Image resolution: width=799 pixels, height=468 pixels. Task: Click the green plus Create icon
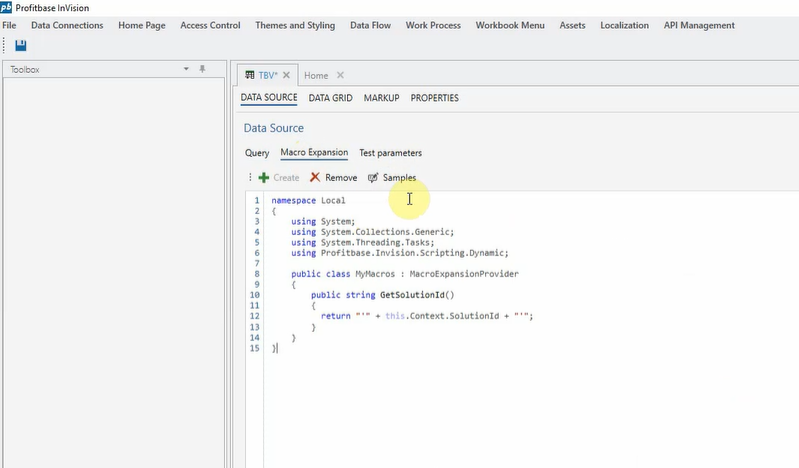tap(264, 178)
